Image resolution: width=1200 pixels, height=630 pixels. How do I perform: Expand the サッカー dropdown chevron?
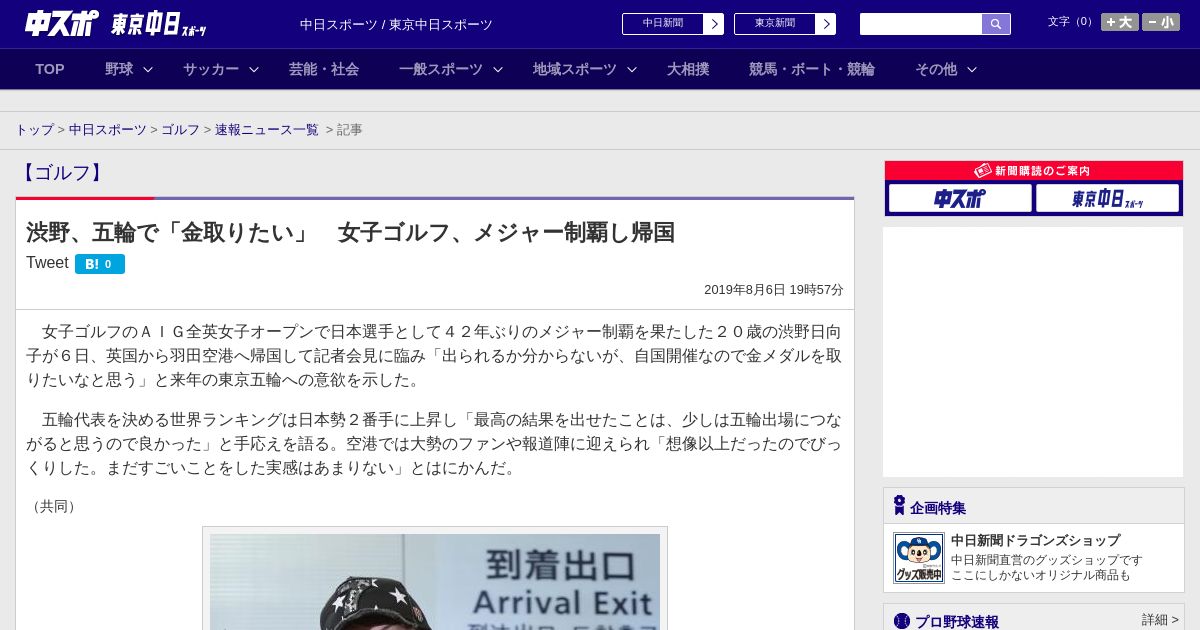254,69
